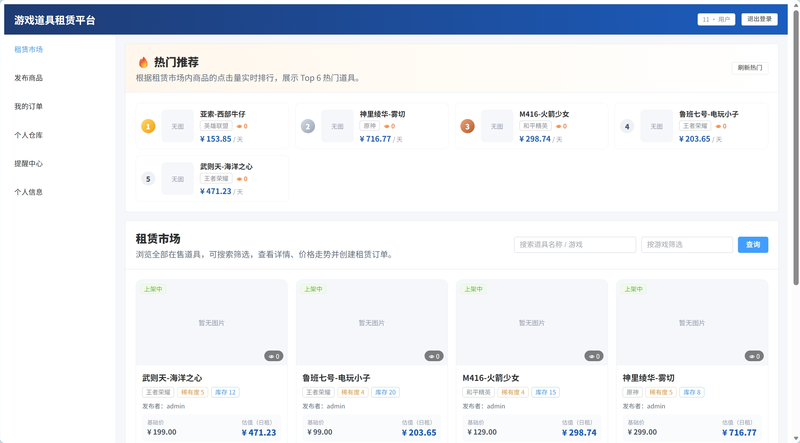Open 个人信息 in the sidebar
Viewport: 800px width, 443px height.
click(29, 192)
